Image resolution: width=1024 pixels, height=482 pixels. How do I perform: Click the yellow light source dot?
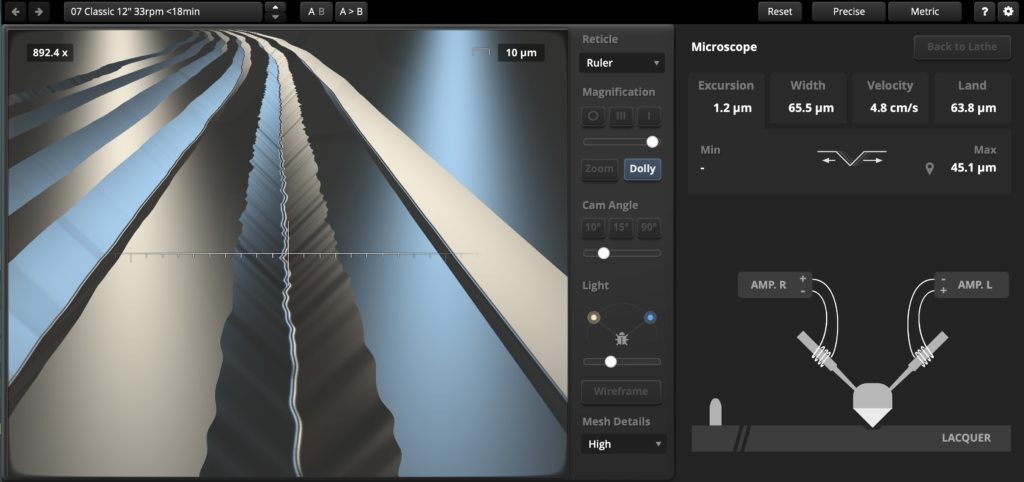pos(594,318)
